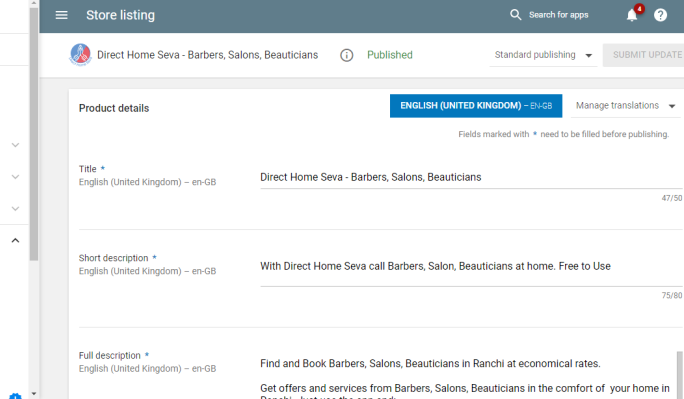684x399 pixels.
Task: Open notifications bell with 4 alerts
Action: [632, 15]
